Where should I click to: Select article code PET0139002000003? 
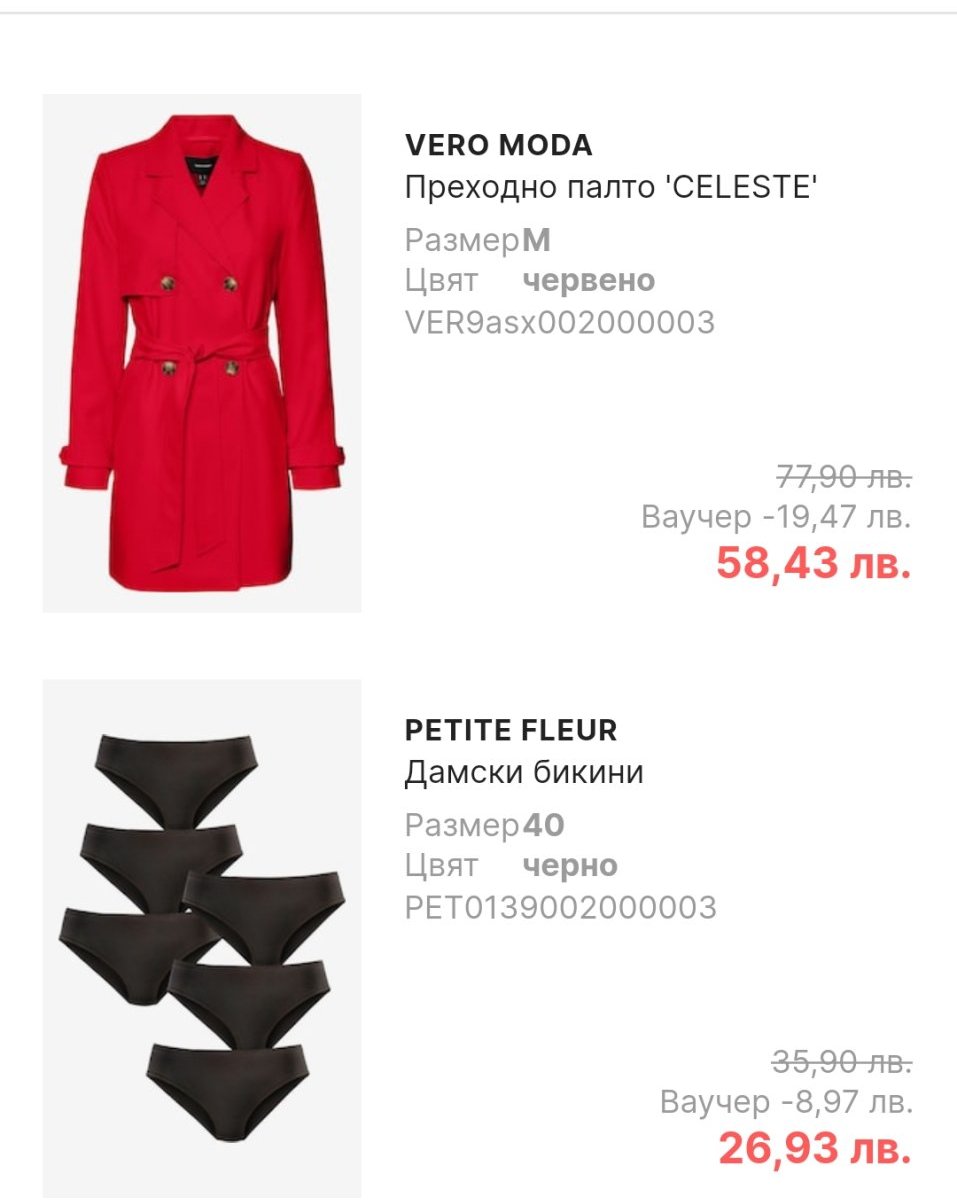pos(560,907)
